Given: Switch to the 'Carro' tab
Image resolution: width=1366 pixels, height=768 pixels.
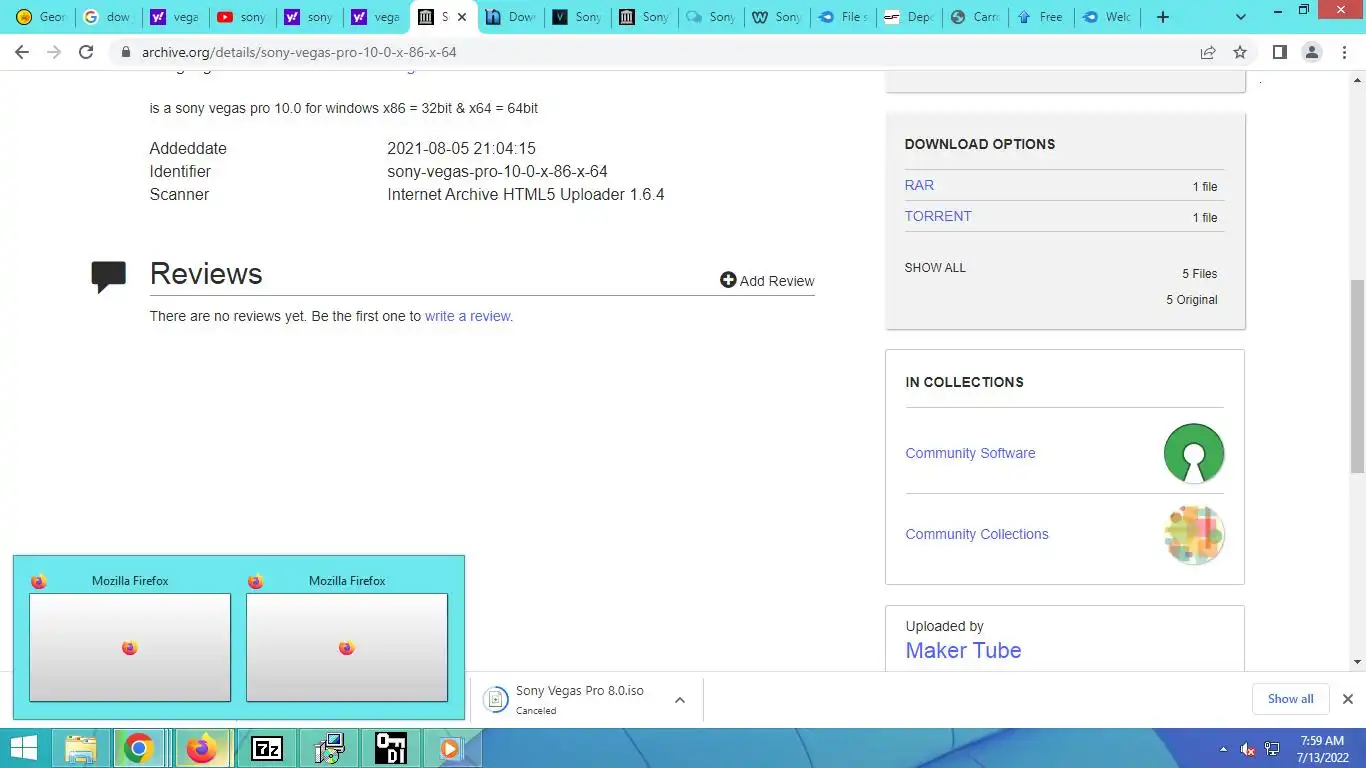Looking at the screenshot, I should pos(975,17).
